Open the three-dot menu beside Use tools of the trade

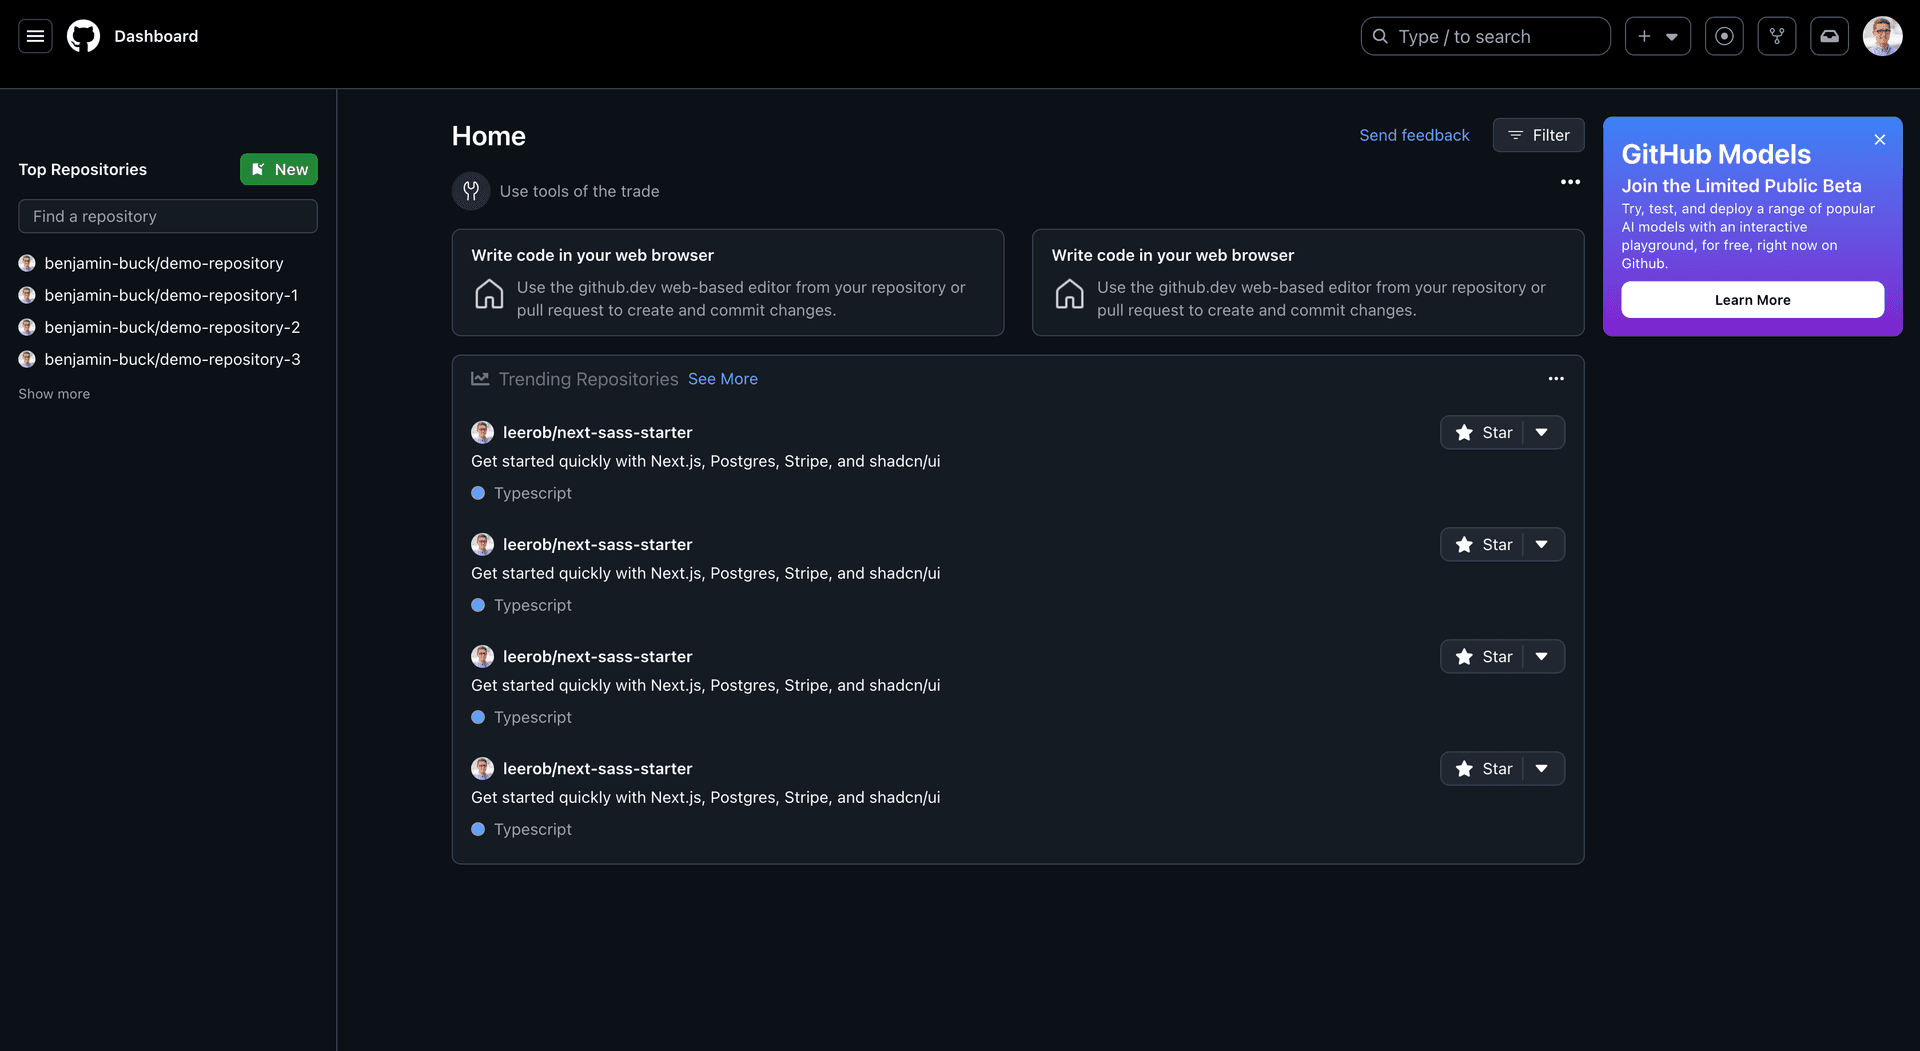[1570, 182]
